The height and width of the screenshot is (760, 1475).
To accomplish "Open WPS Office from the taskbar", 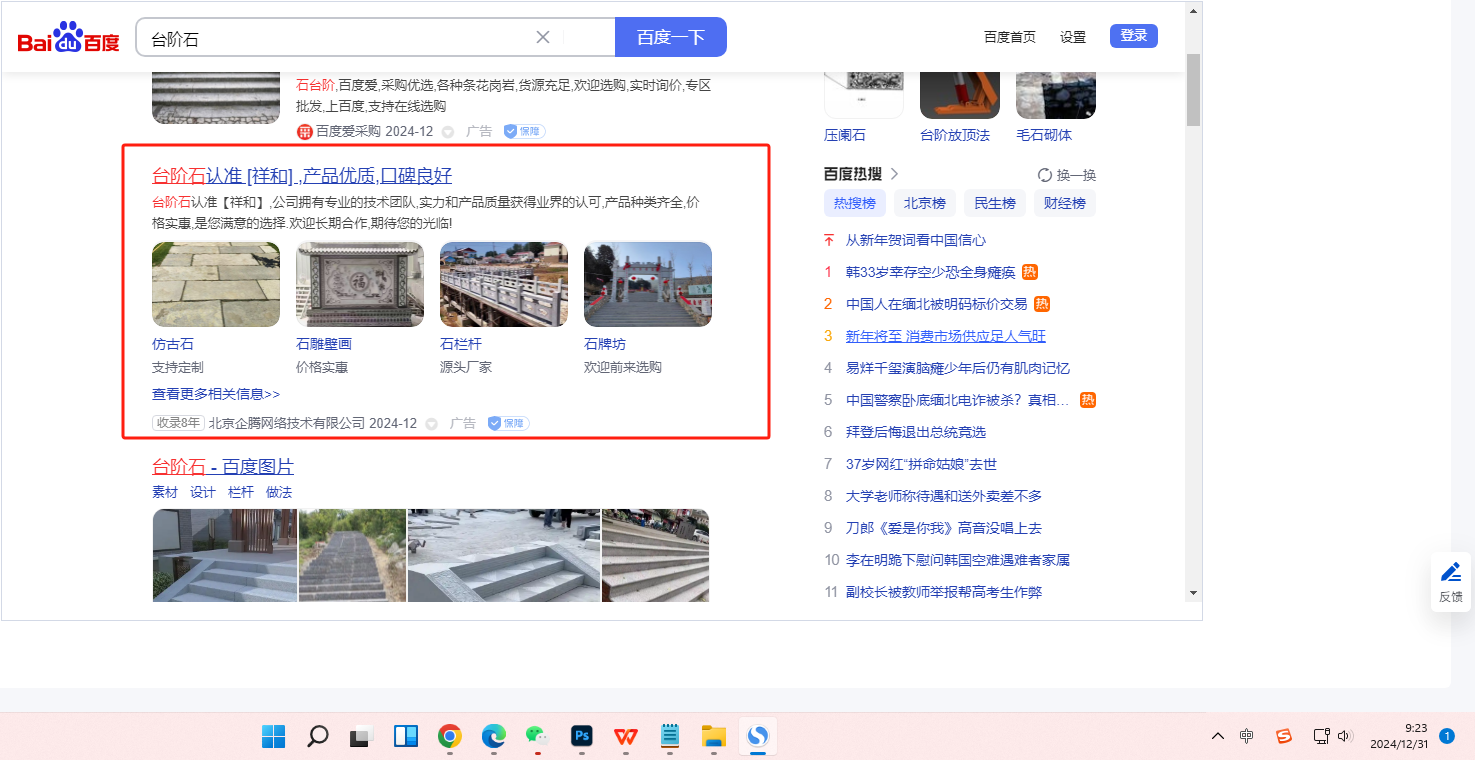I will point(626,737).
